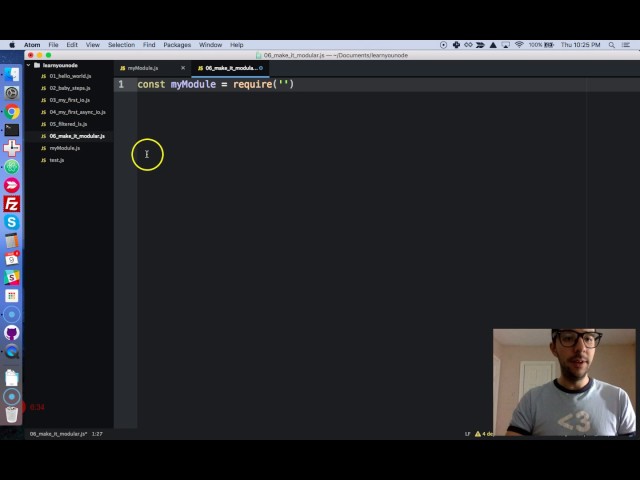Open 05_filtered_ls.js in tree view
The height and width of the screenshot is (480, 640).
(68, 124)
